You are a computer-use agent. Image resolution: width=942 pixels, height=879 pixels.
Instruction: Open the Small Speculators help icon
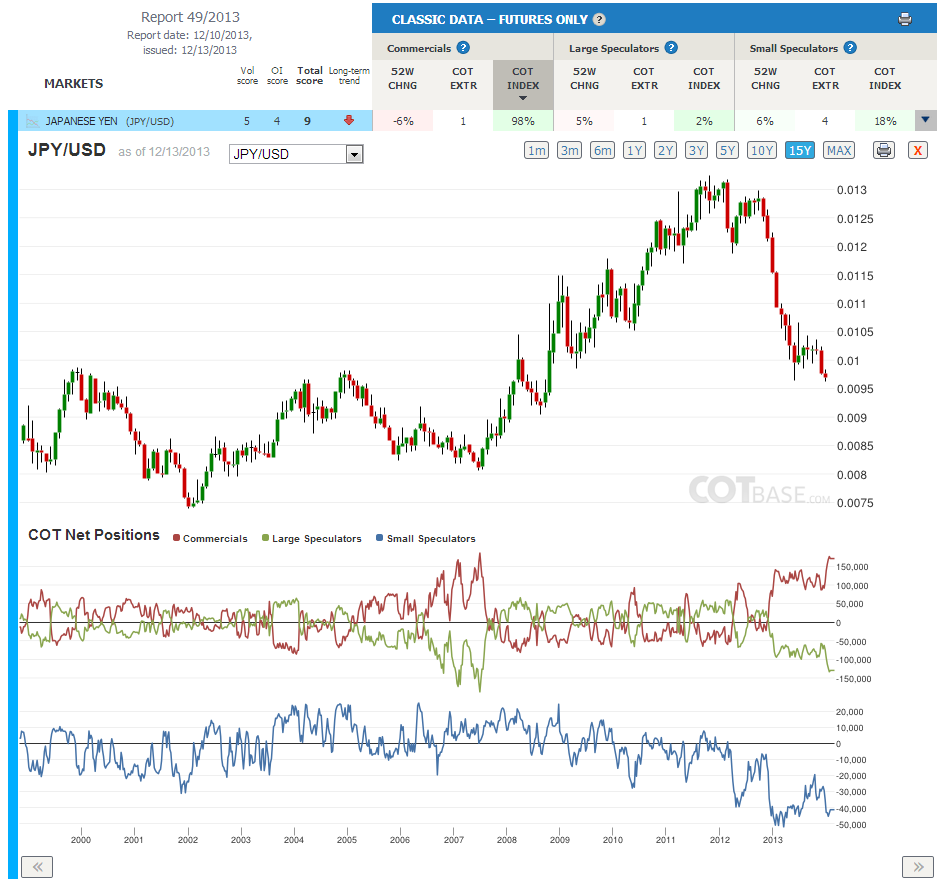(850, 47)
